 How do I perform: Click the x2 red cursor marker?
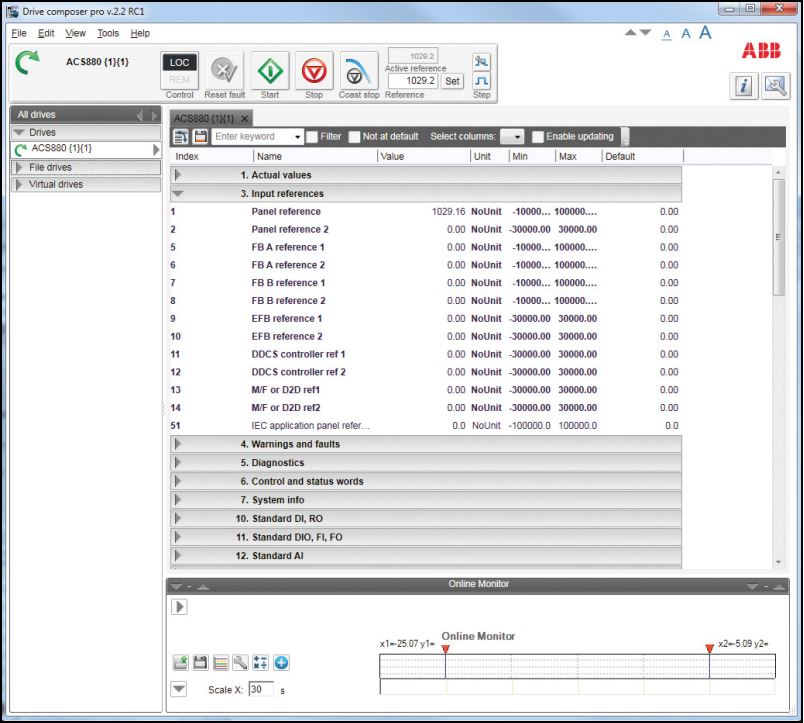710,649
